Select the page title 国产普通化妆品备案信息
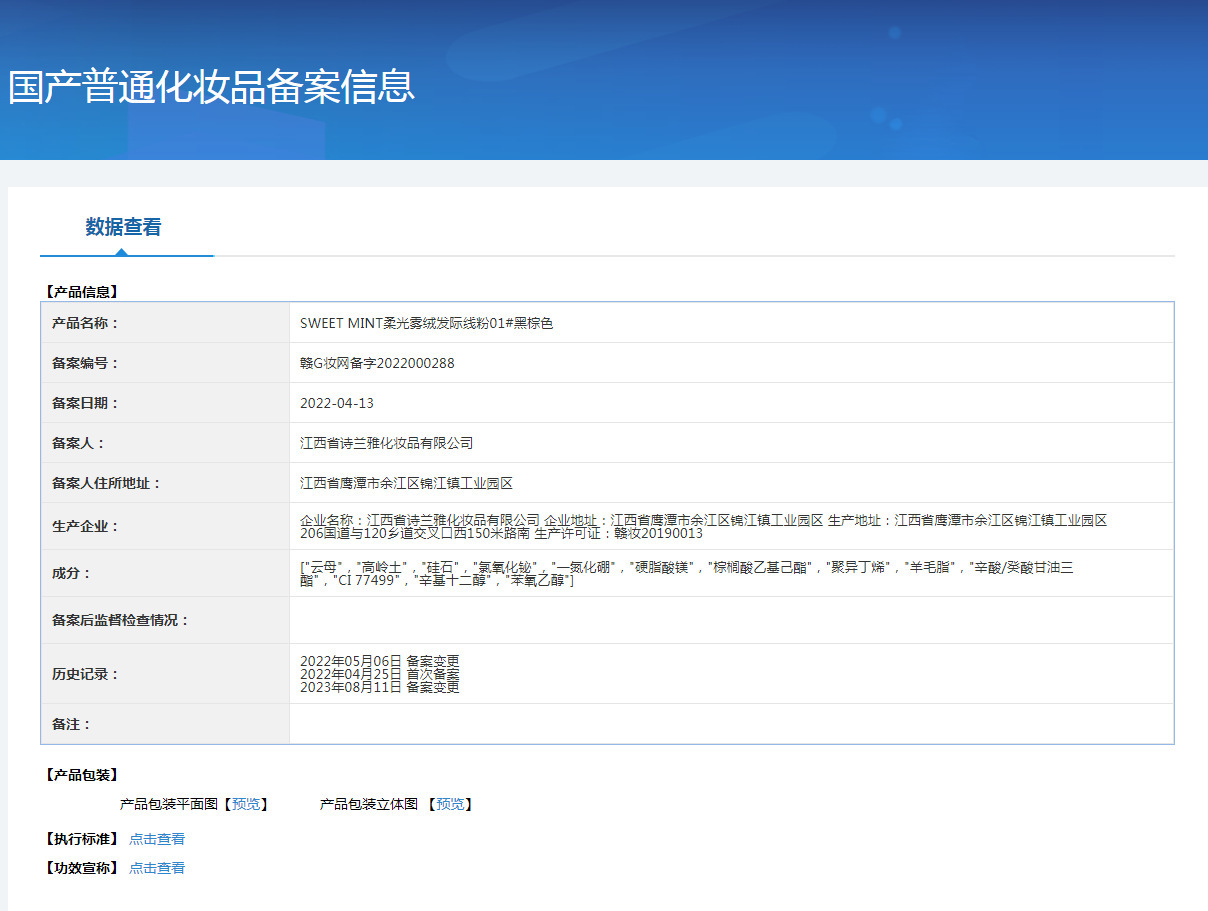 point(211,86)
